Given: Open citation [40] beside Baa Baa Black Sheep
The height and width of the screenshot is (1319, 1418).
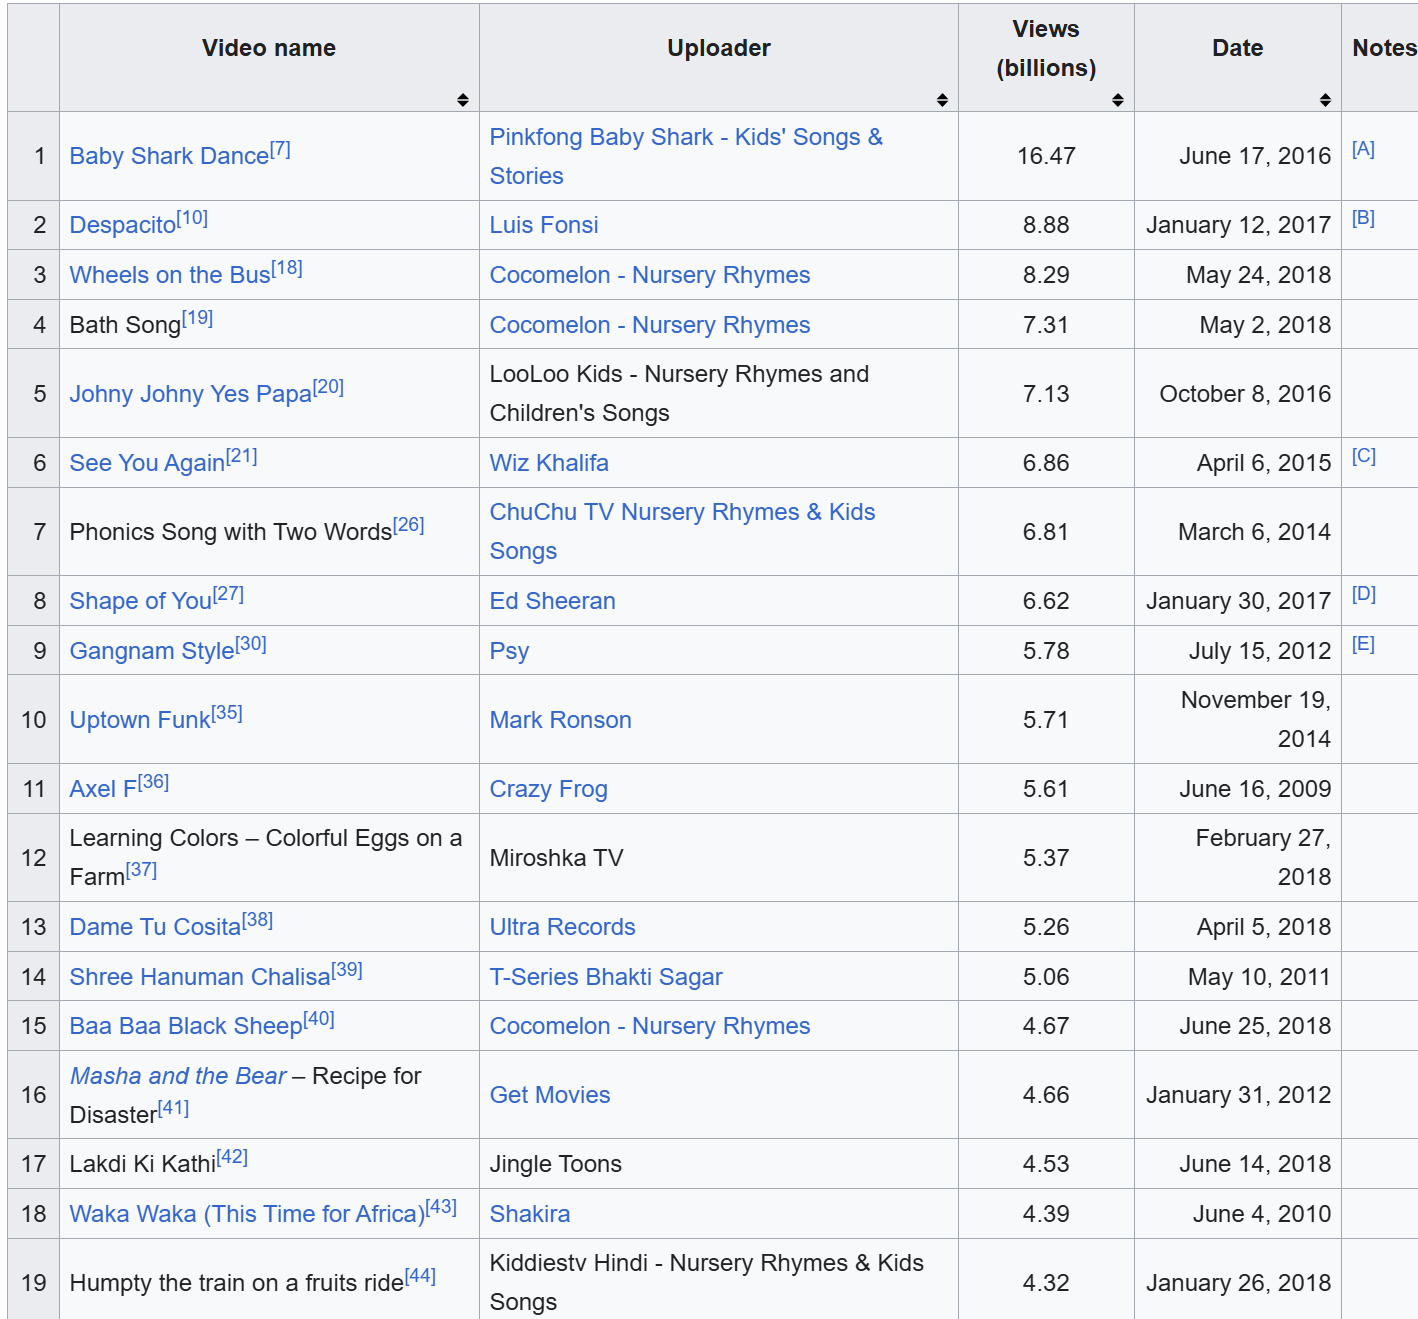Looking at the screenshot, I should click(319, 1019).
